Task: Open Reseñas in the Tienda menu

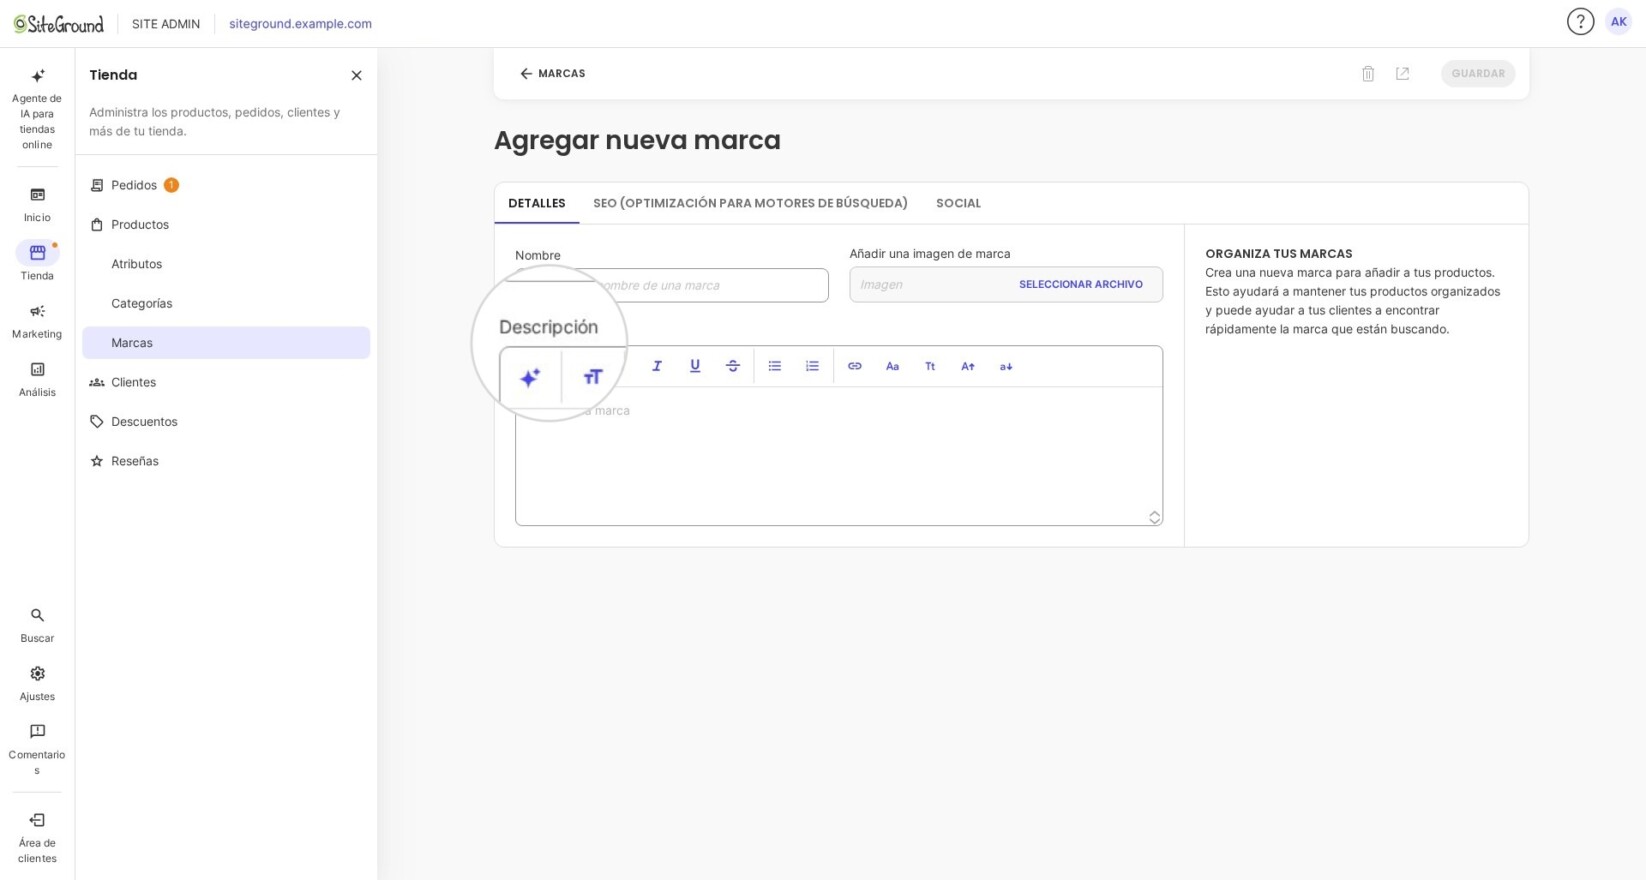Action: pos(226,461)
